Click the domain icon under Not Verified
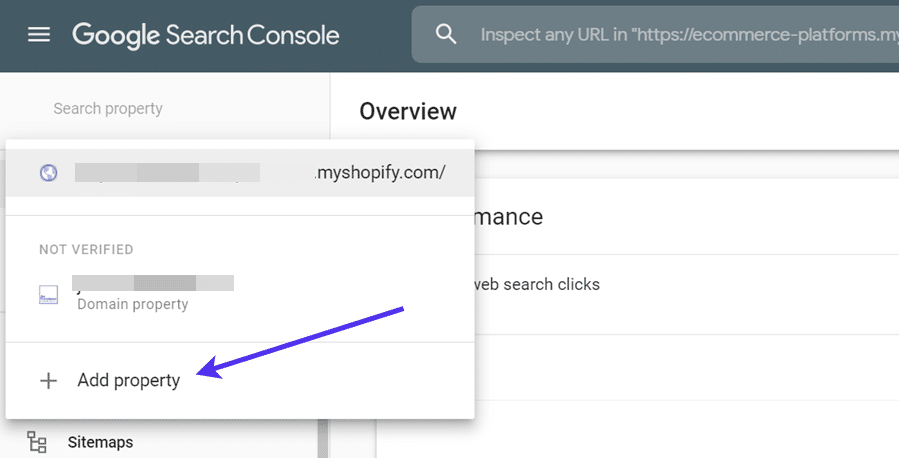Screen dimensions: 900x458 point(48,294)
